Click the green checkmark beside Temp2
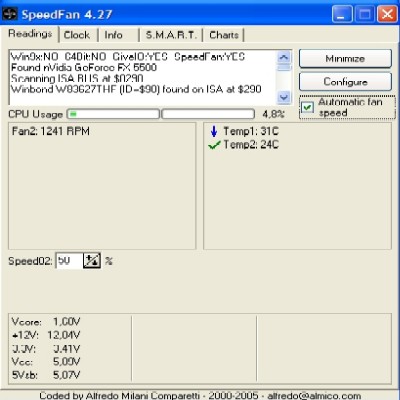400x400 pixels. (214, 145)
